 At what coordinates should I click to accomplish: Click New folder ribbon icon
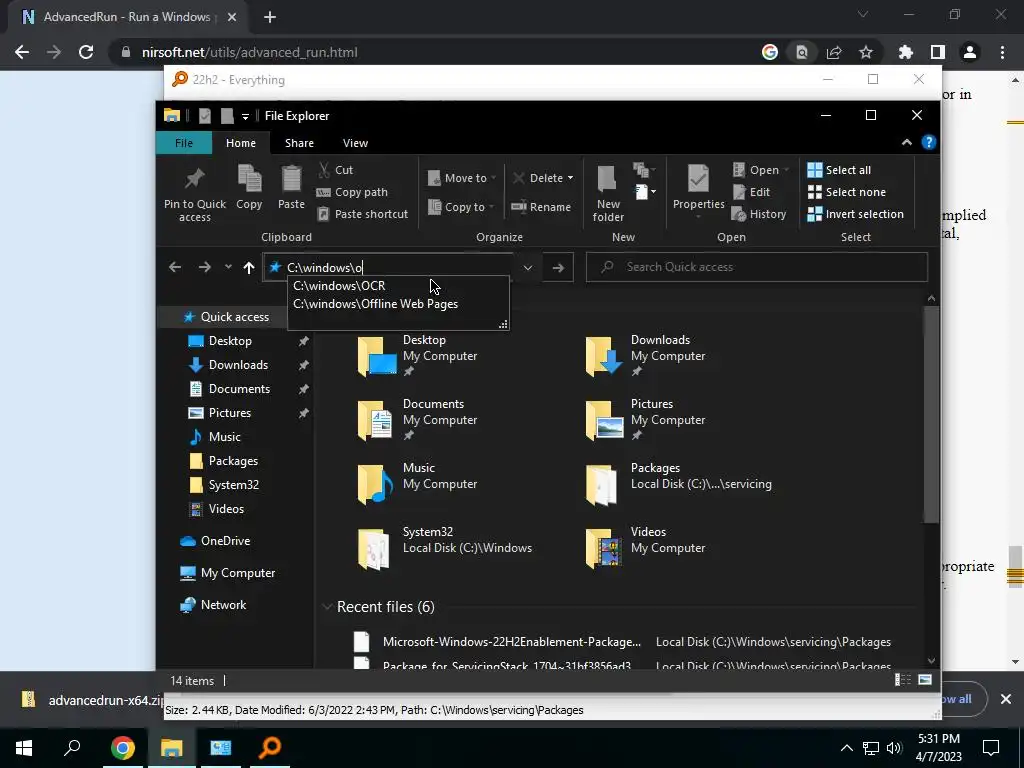(607, 193)
